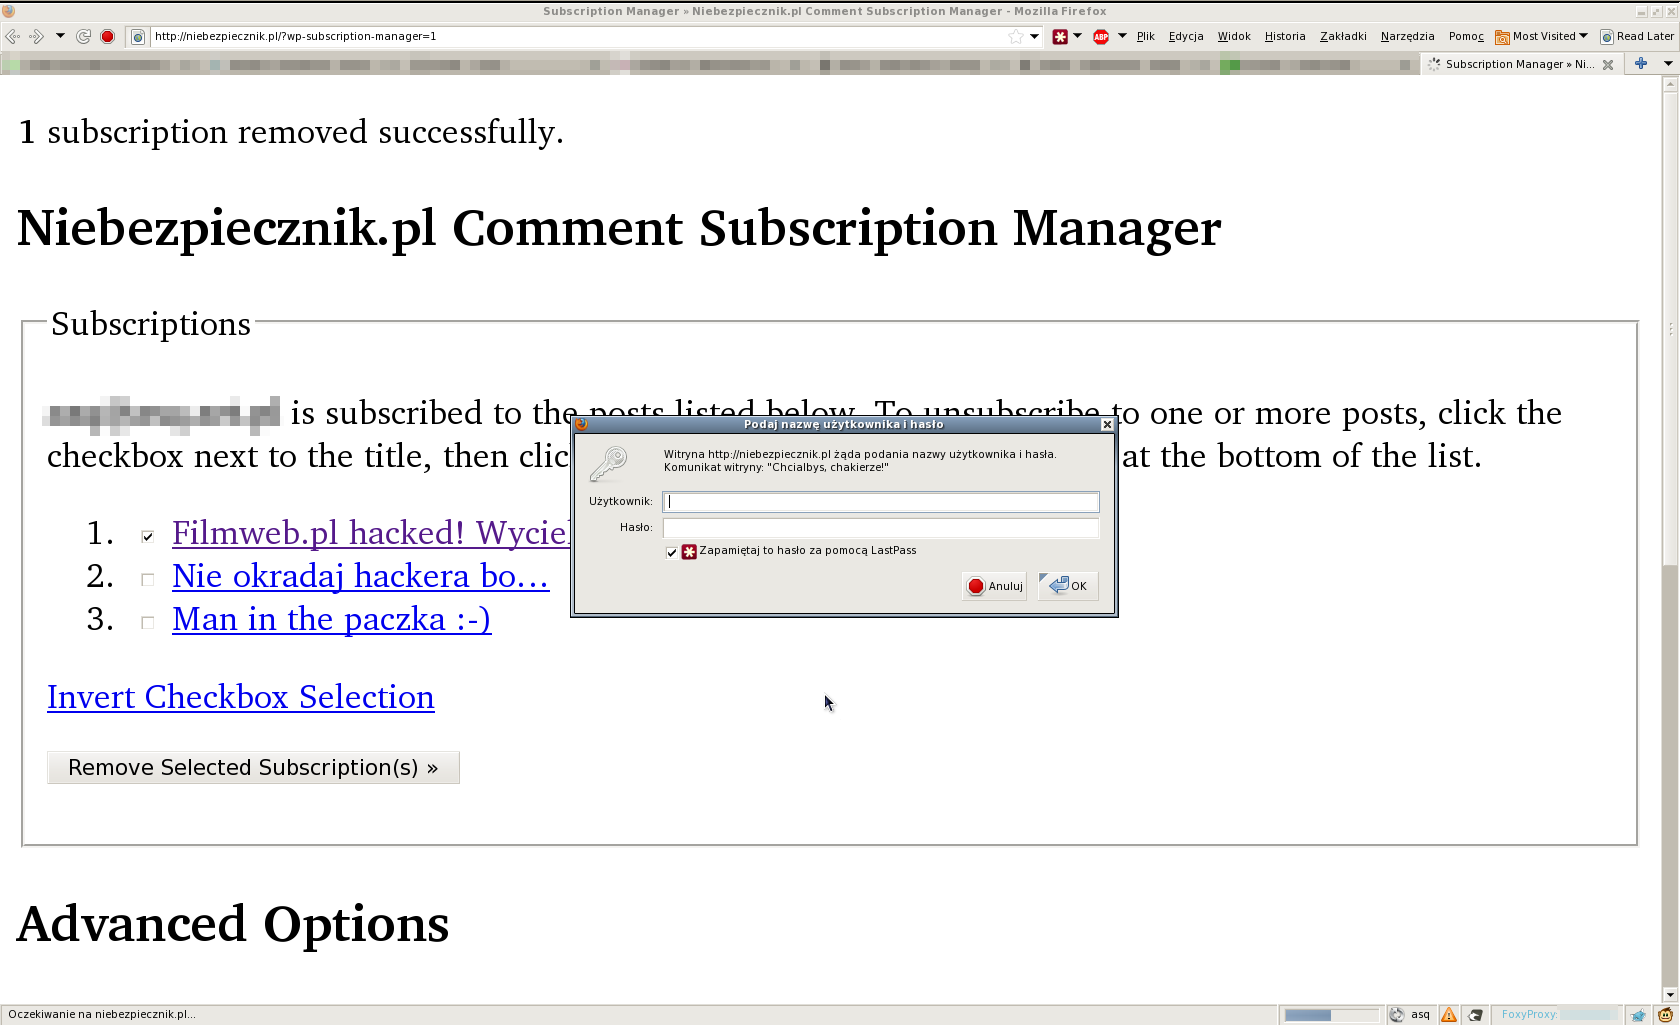Image resolution: width=1680 pixels, height=1026 pixels.
Task: Open the LastPass toolbar icon
Action: 1060,36
